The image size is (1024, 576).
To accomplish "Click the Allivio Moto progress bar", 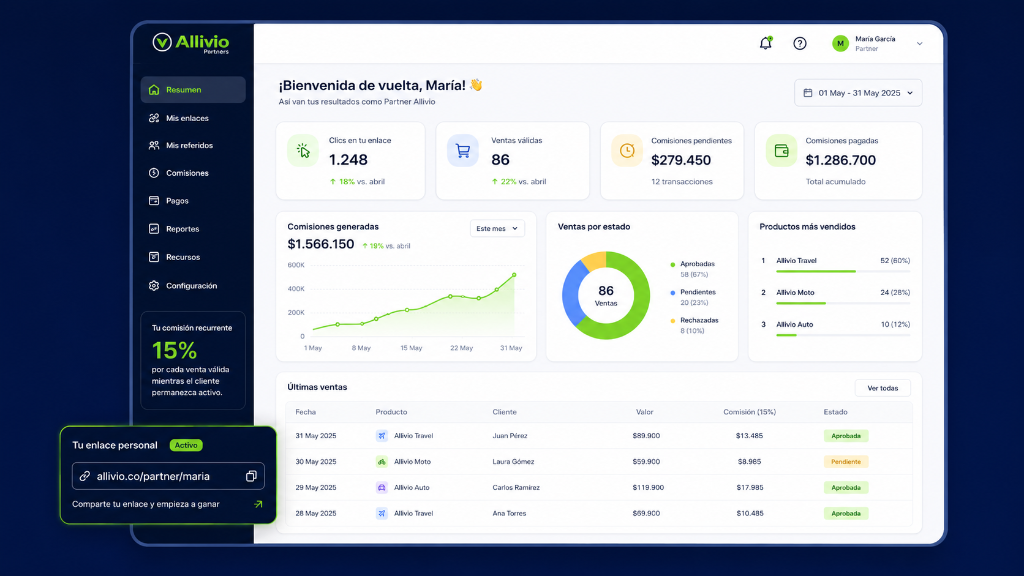I will tap(842, 303).
